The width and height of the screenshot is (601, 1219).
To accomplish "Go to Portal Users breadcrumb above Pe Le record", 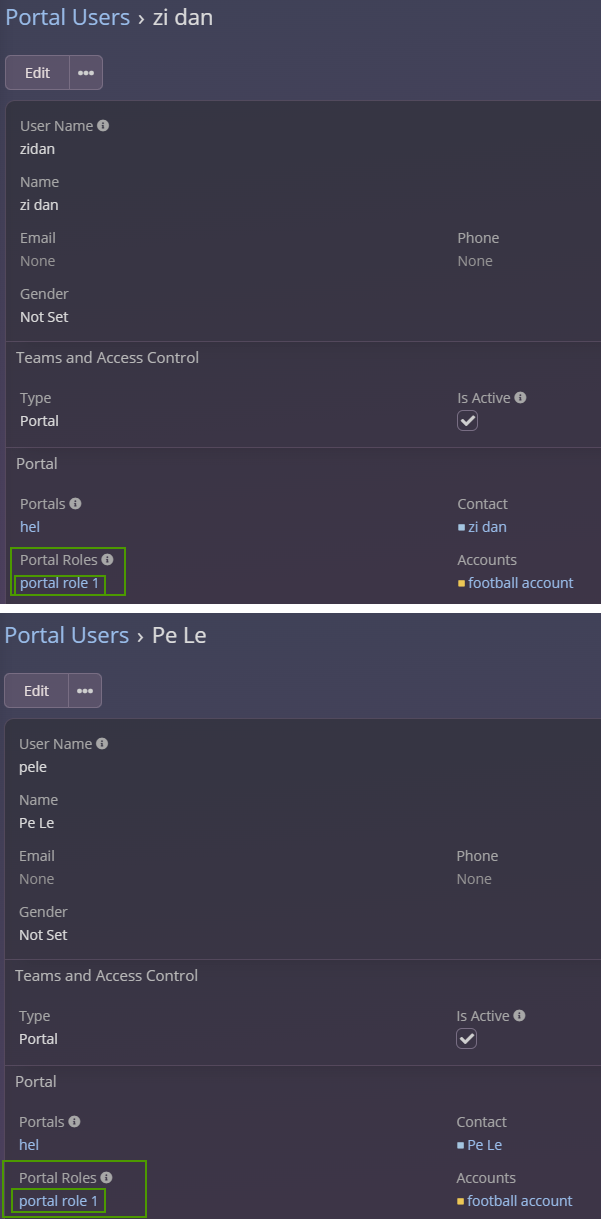I will (x=67, y=635).
